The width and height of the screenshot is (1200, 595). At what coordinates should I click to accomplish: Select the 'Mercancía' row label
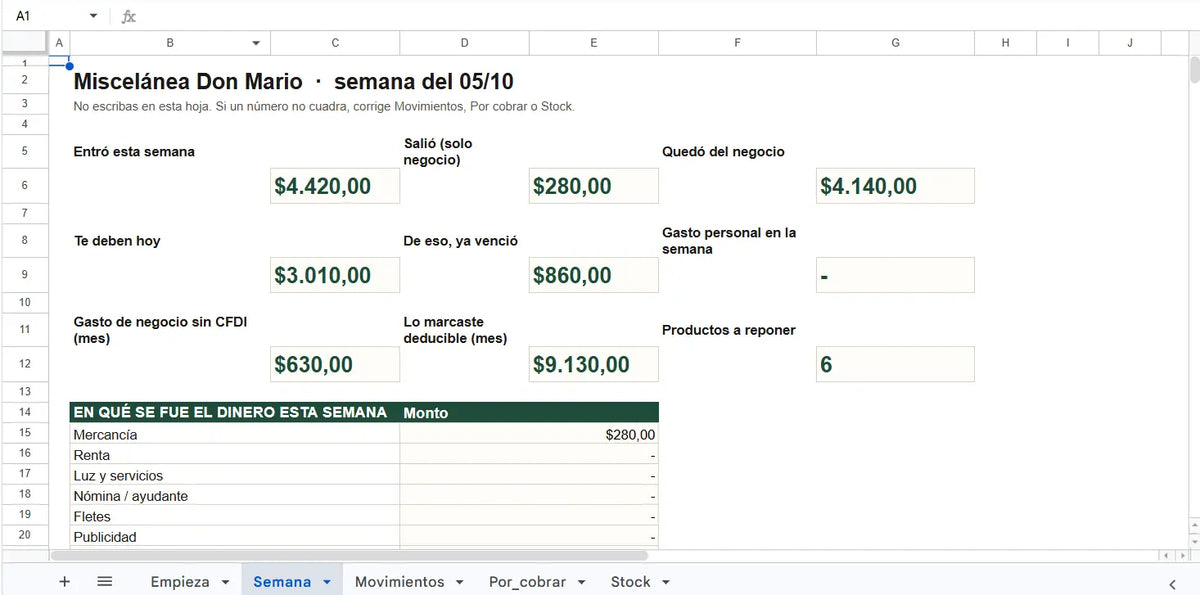coord(105,435)
